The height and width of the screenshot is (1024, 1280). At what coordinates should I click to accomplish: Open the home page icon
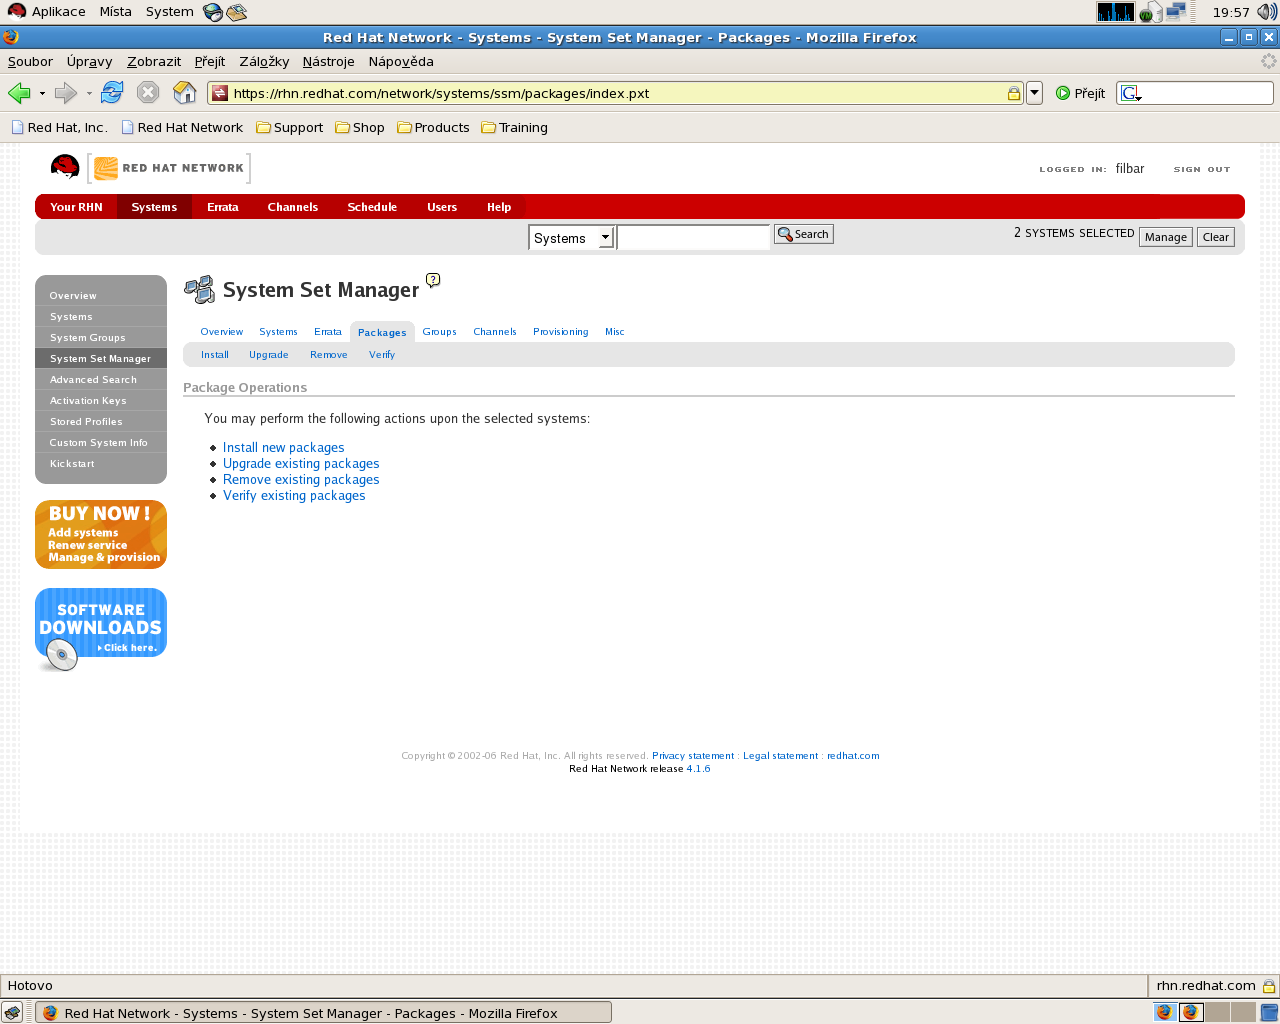[185, 93]
